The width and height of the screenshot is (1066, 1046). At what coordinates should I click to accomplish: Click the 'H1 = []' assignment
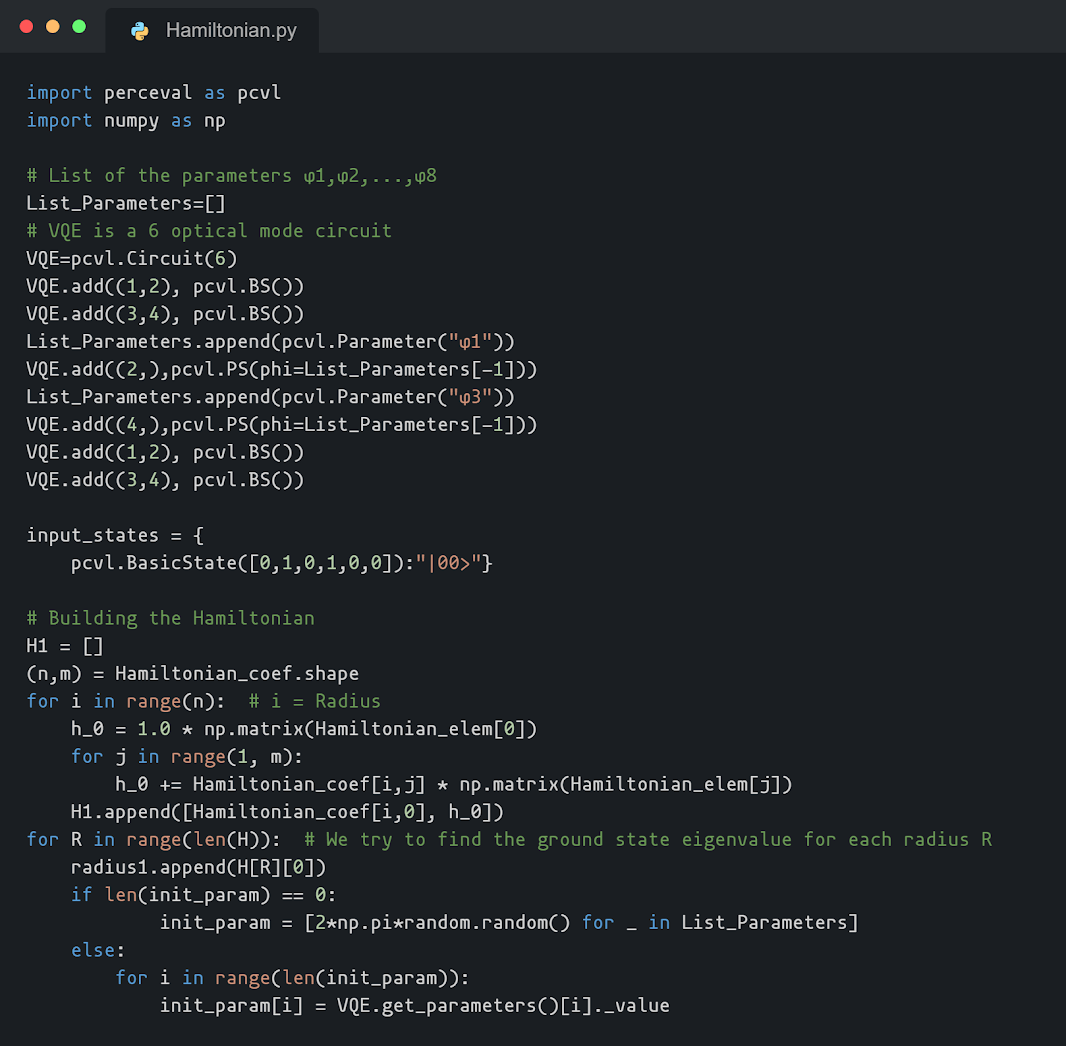pyautogui.click(x=65, y=646)
